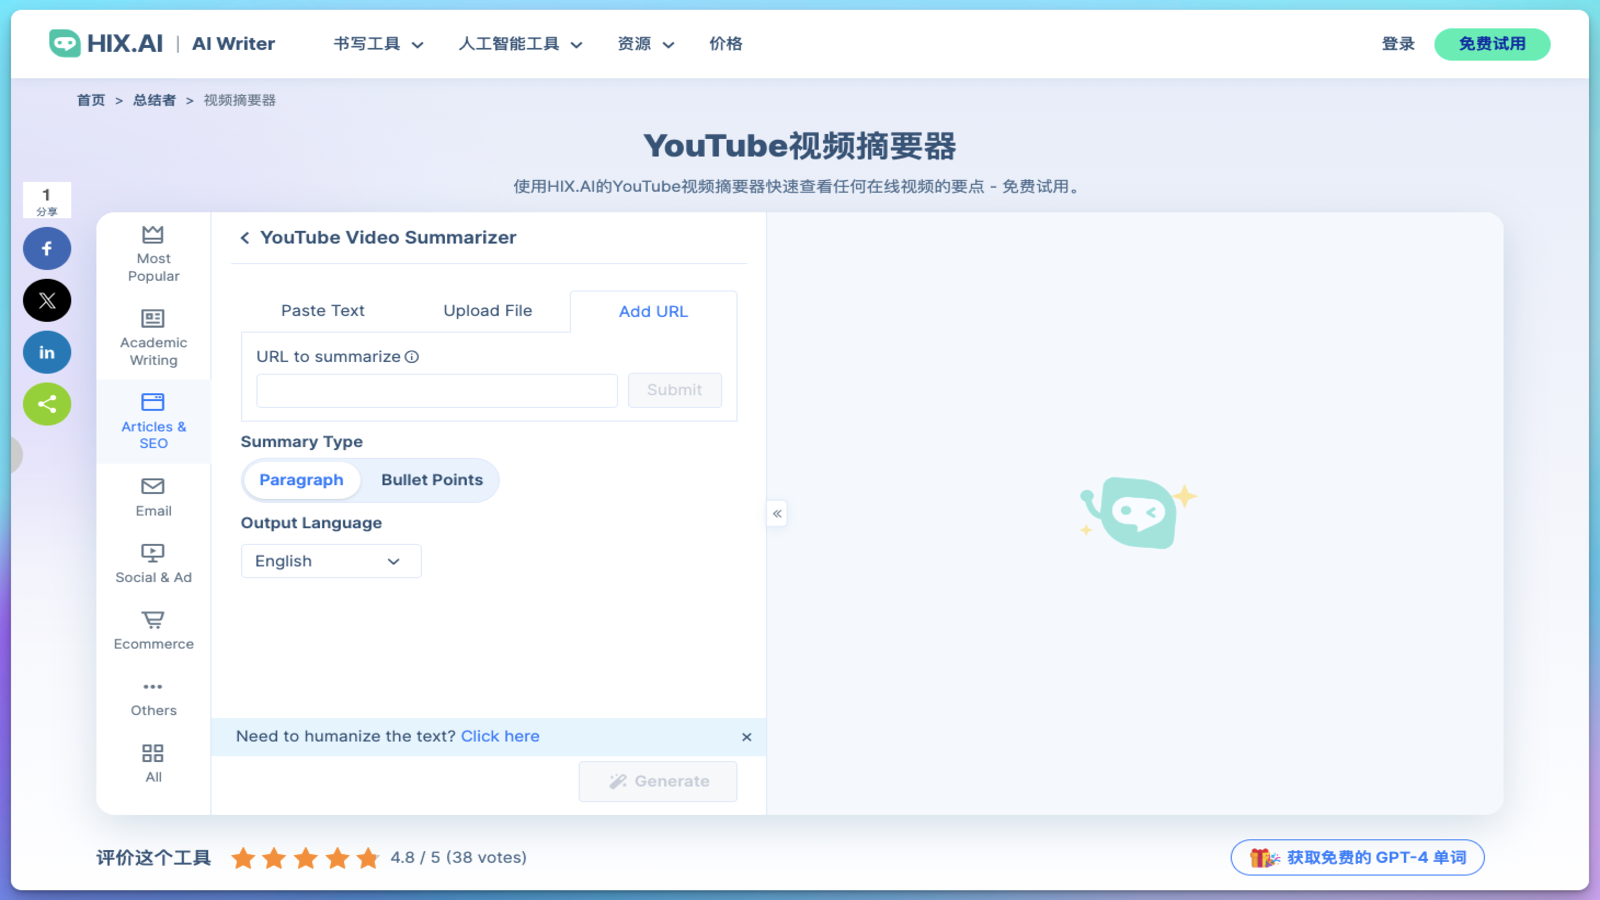Open the Ecommerce tools section
The height and width of the screenshot is (900, 1600).
click(x=152, y=630)
